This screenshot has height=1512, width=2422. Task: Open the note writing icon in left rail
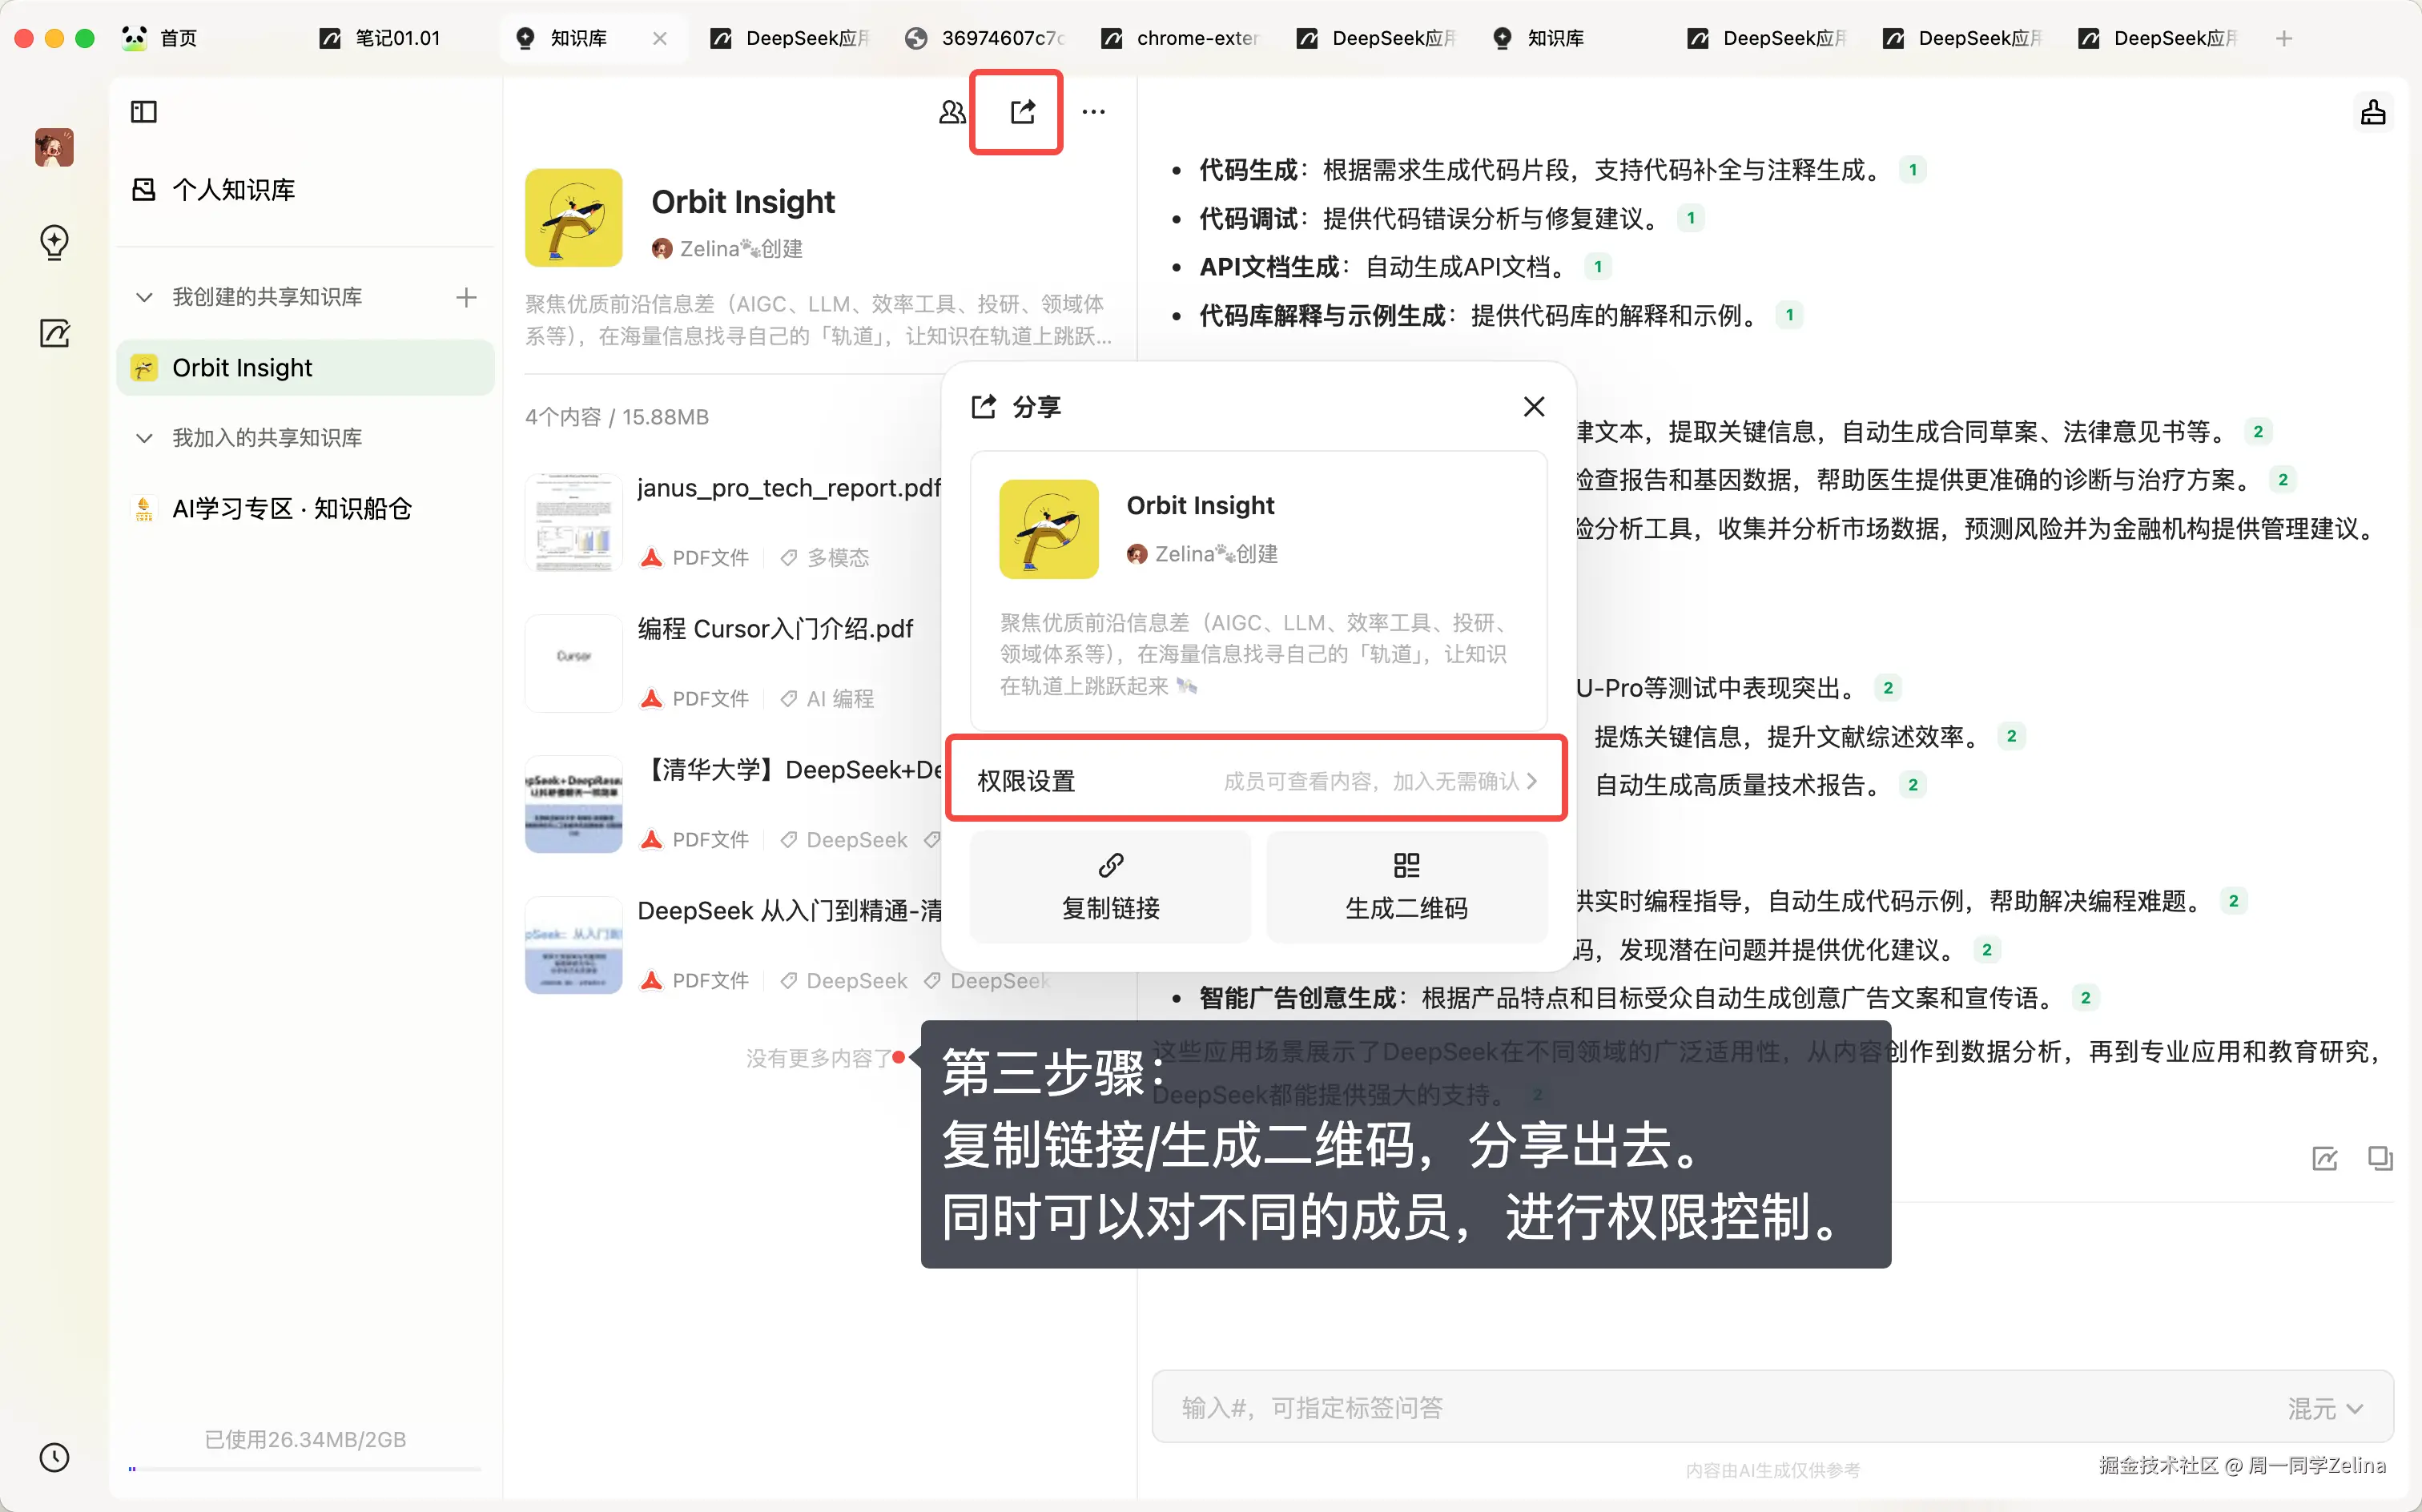tap(54, 333)
